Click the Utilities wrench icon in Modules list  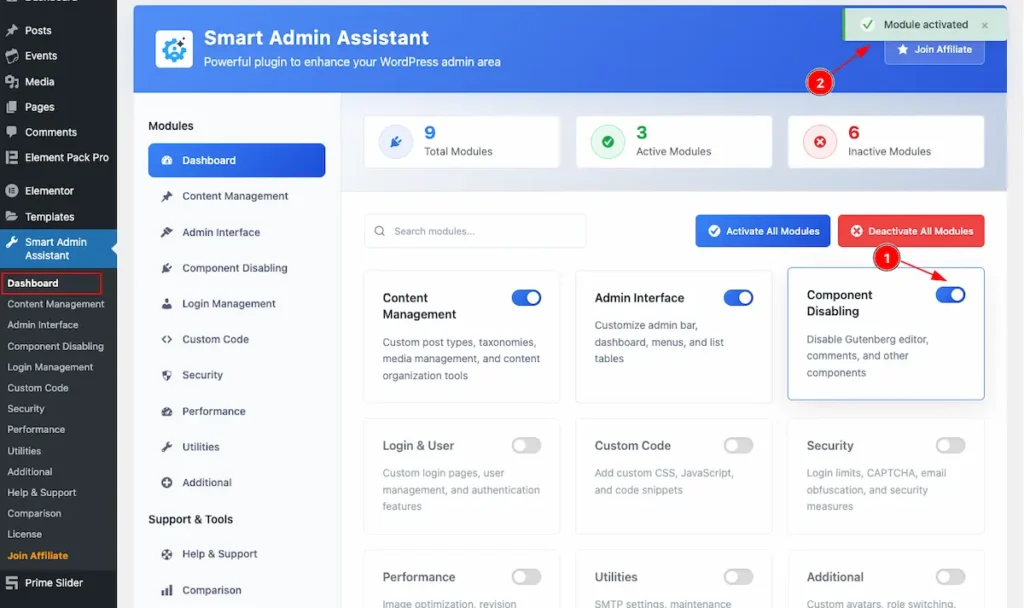pyautogui.click(x=167, y=447)
